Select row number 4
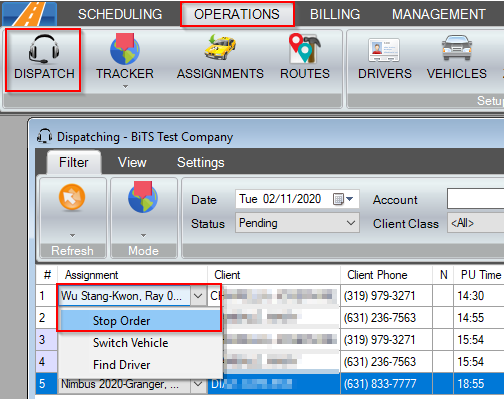Image resolution: width=504 pixels, height=399 pixels. 47,362
